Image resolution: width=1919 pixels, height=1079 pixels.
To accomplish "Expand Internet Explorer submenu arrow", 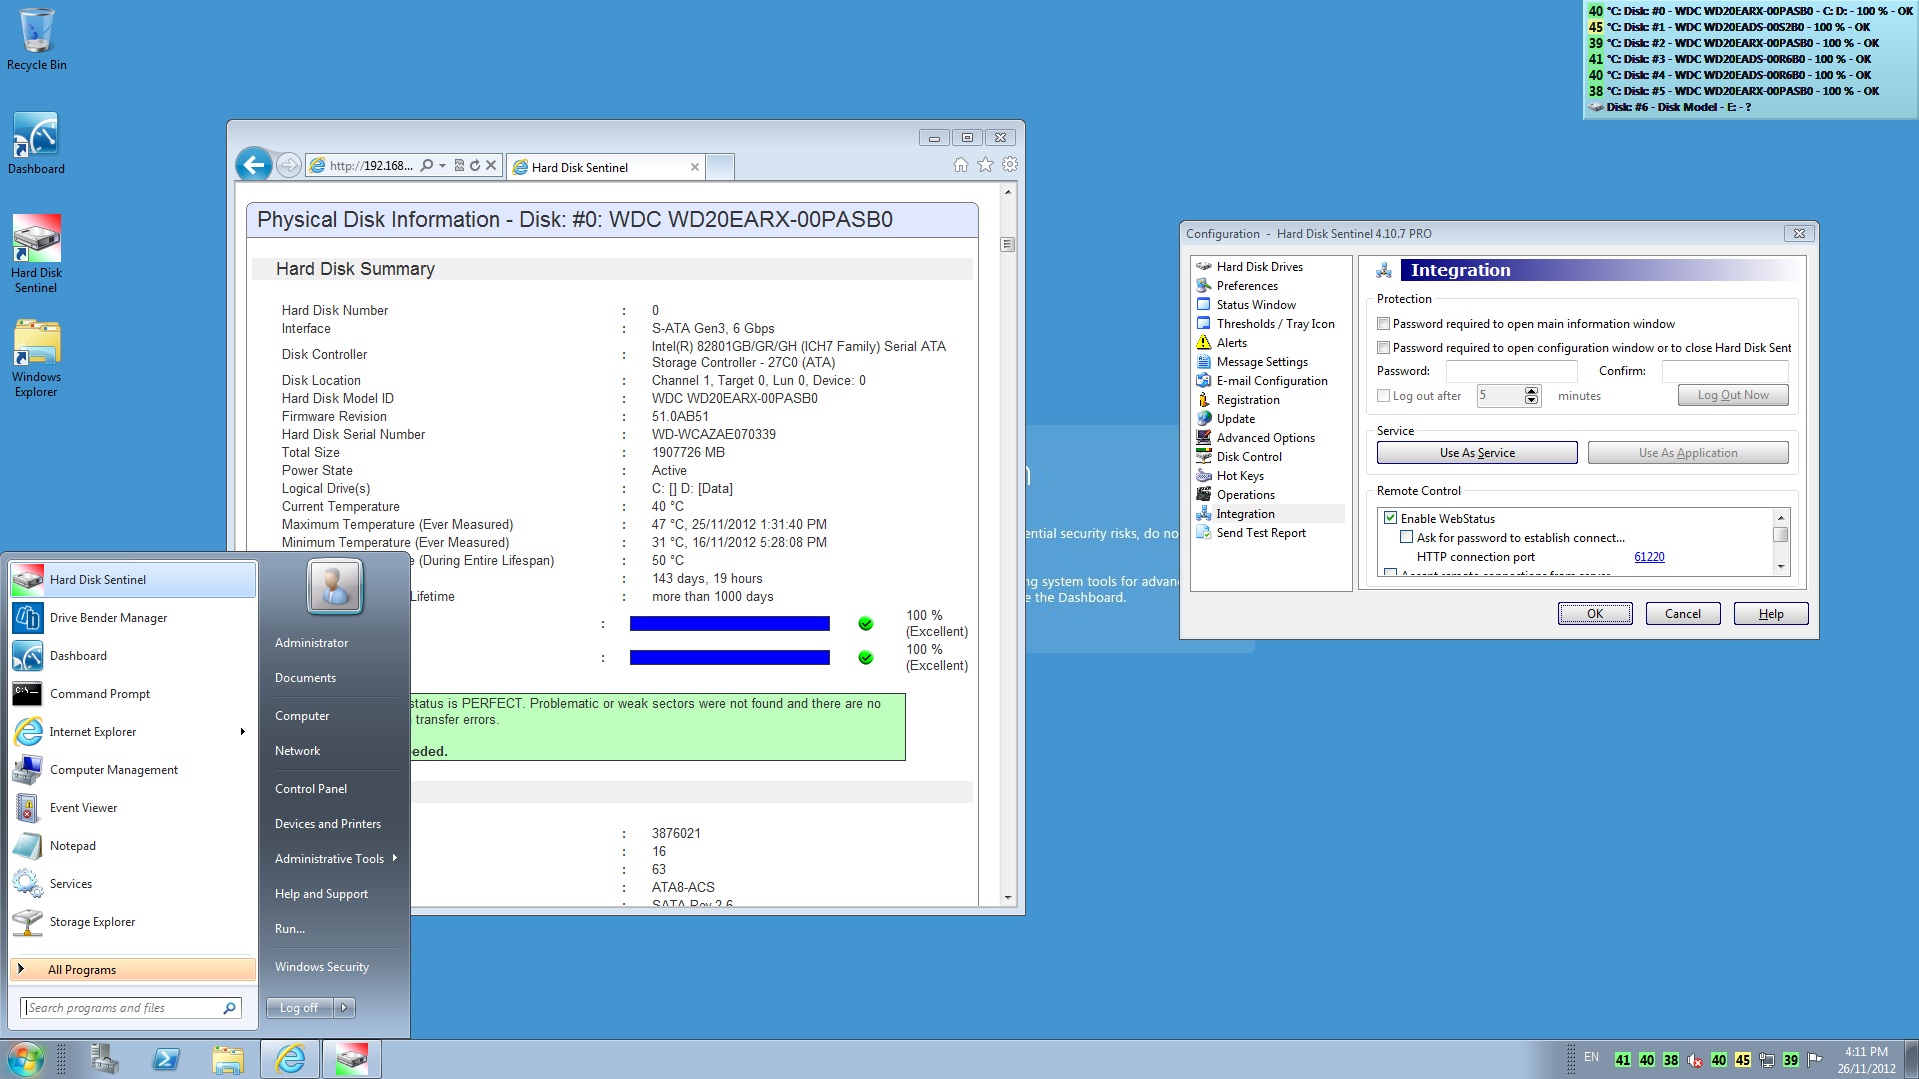I will pyautogui.click(x=243, y=732).
